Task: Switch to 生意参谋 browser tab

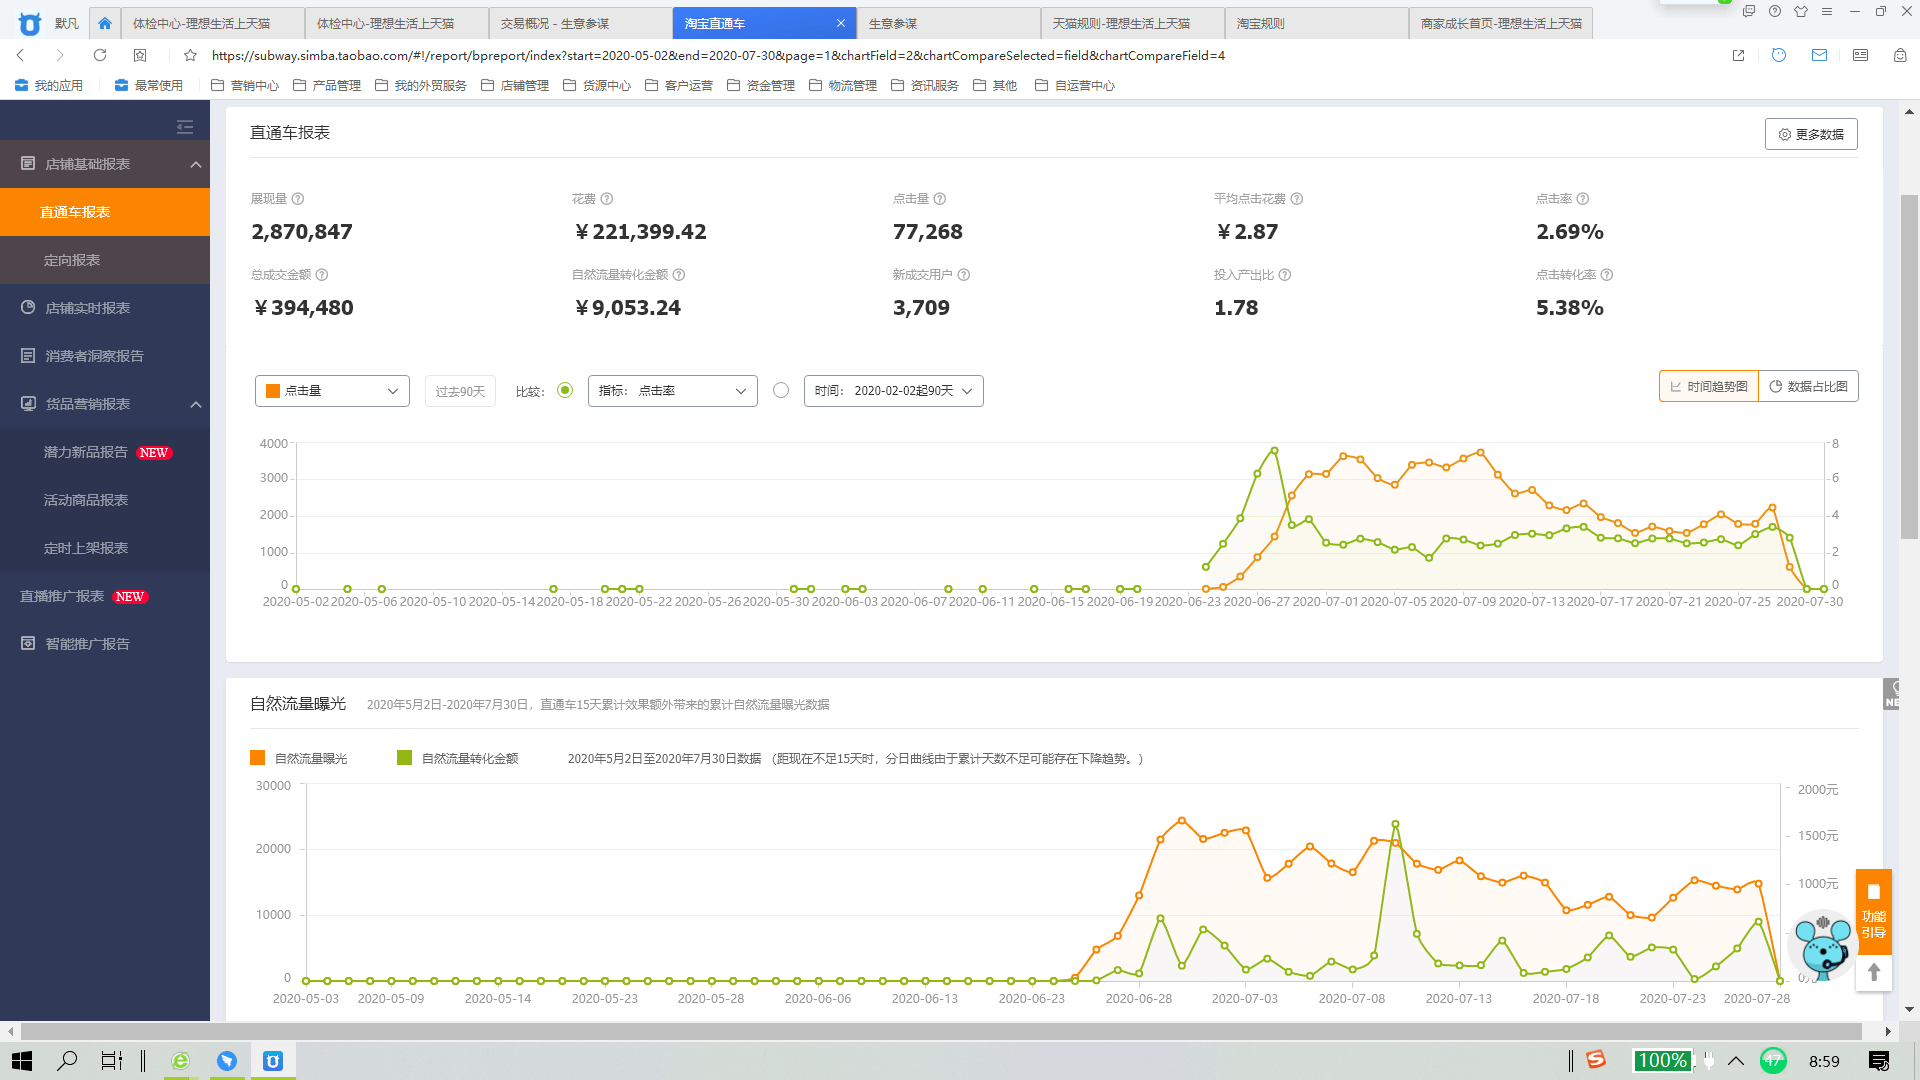Action: point(892,23)
